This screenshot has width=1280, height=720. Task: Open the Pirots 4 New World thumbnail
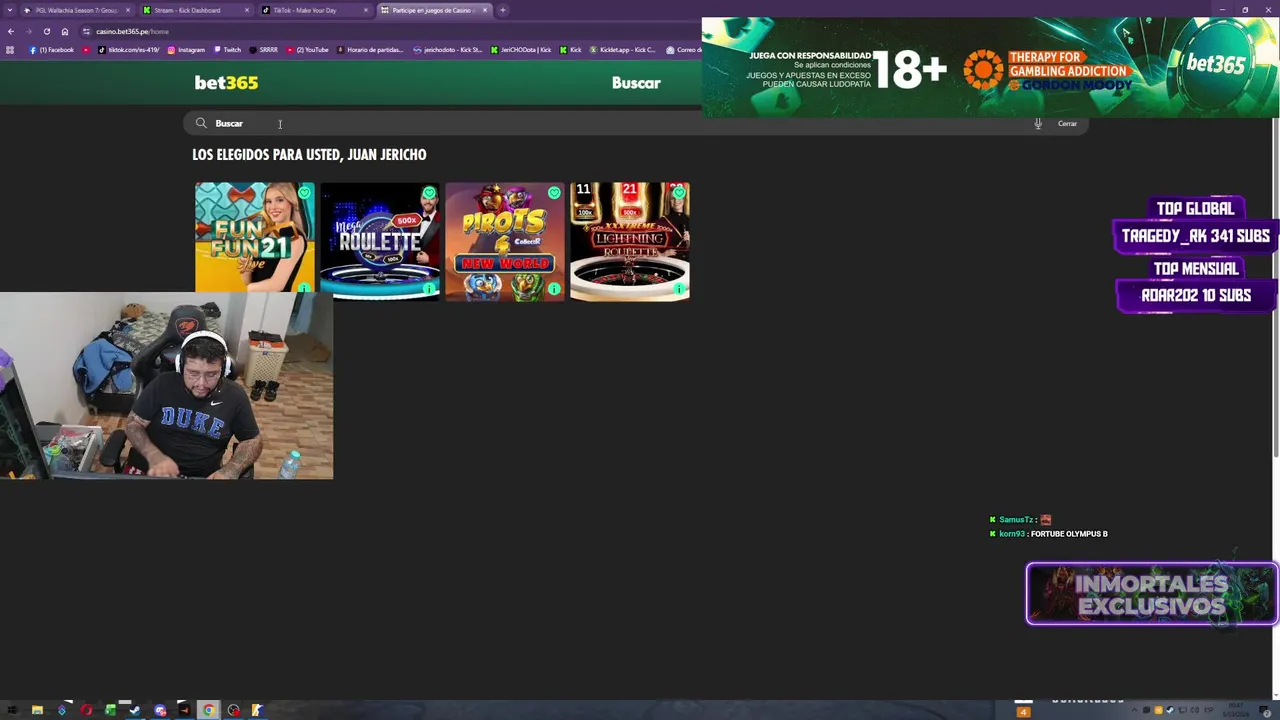click(x=504, y=241)
